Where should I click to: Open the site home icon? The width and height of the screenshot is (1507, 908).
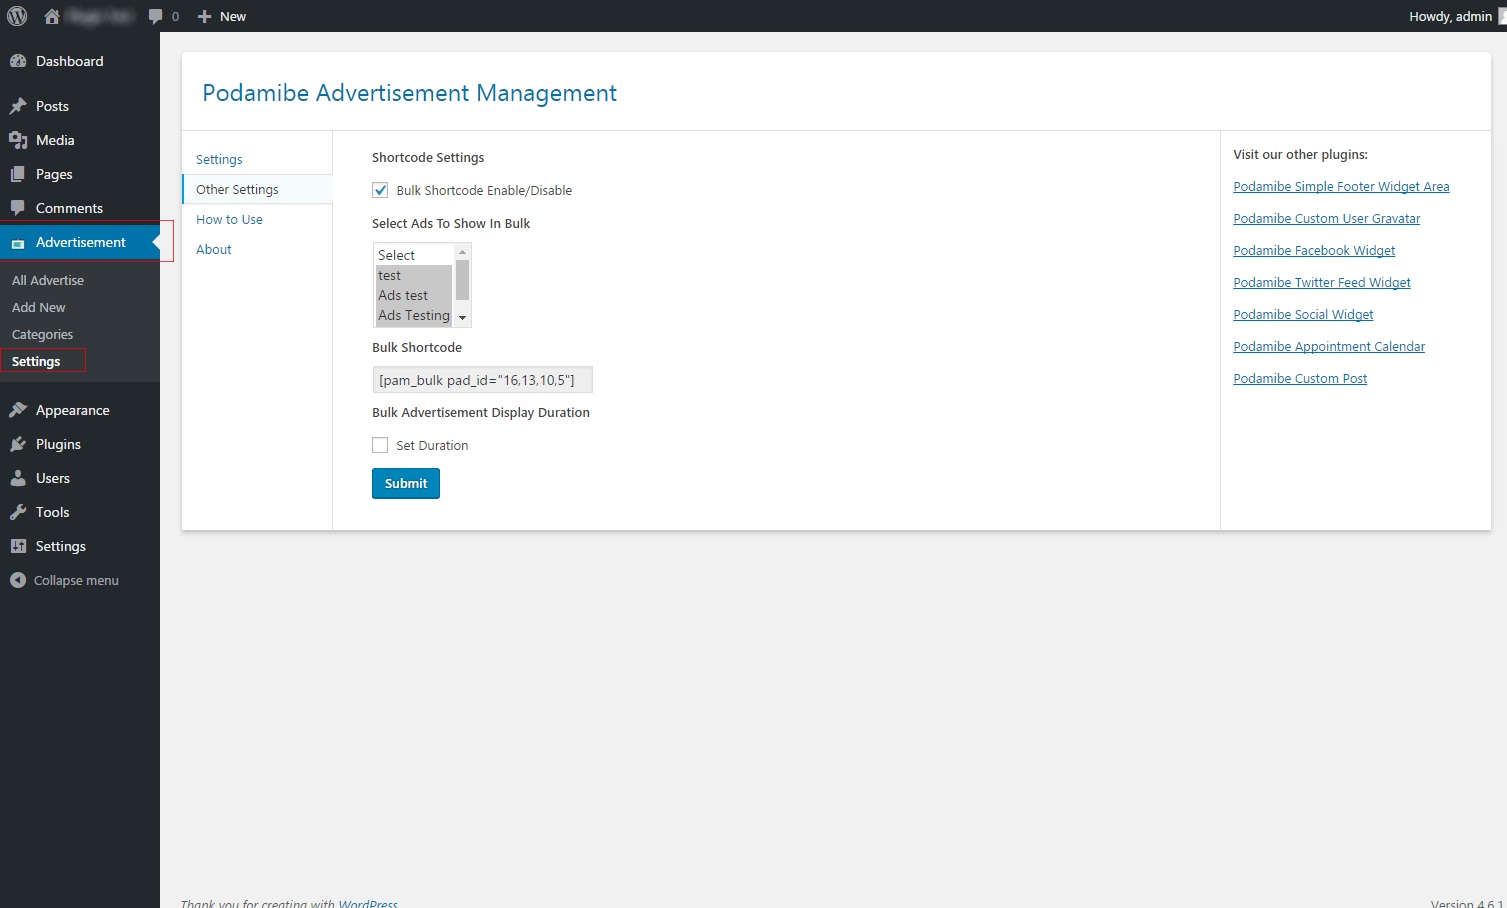click(52, 16)
